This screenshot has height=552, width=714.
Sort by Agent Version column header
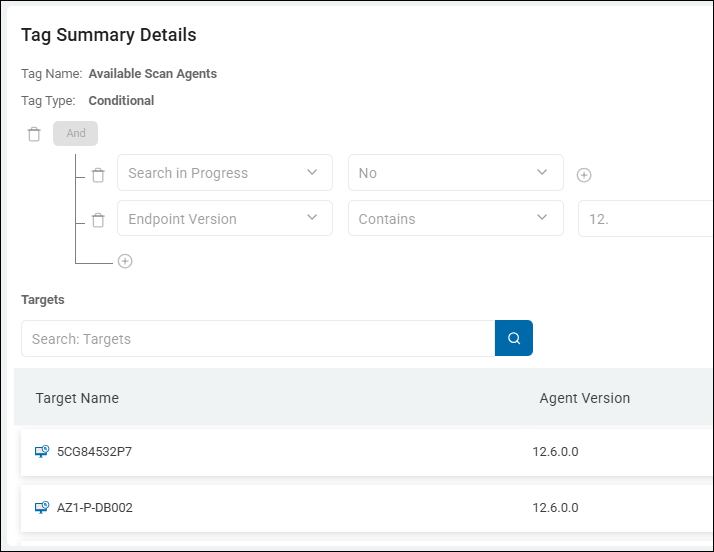[585, 398]
